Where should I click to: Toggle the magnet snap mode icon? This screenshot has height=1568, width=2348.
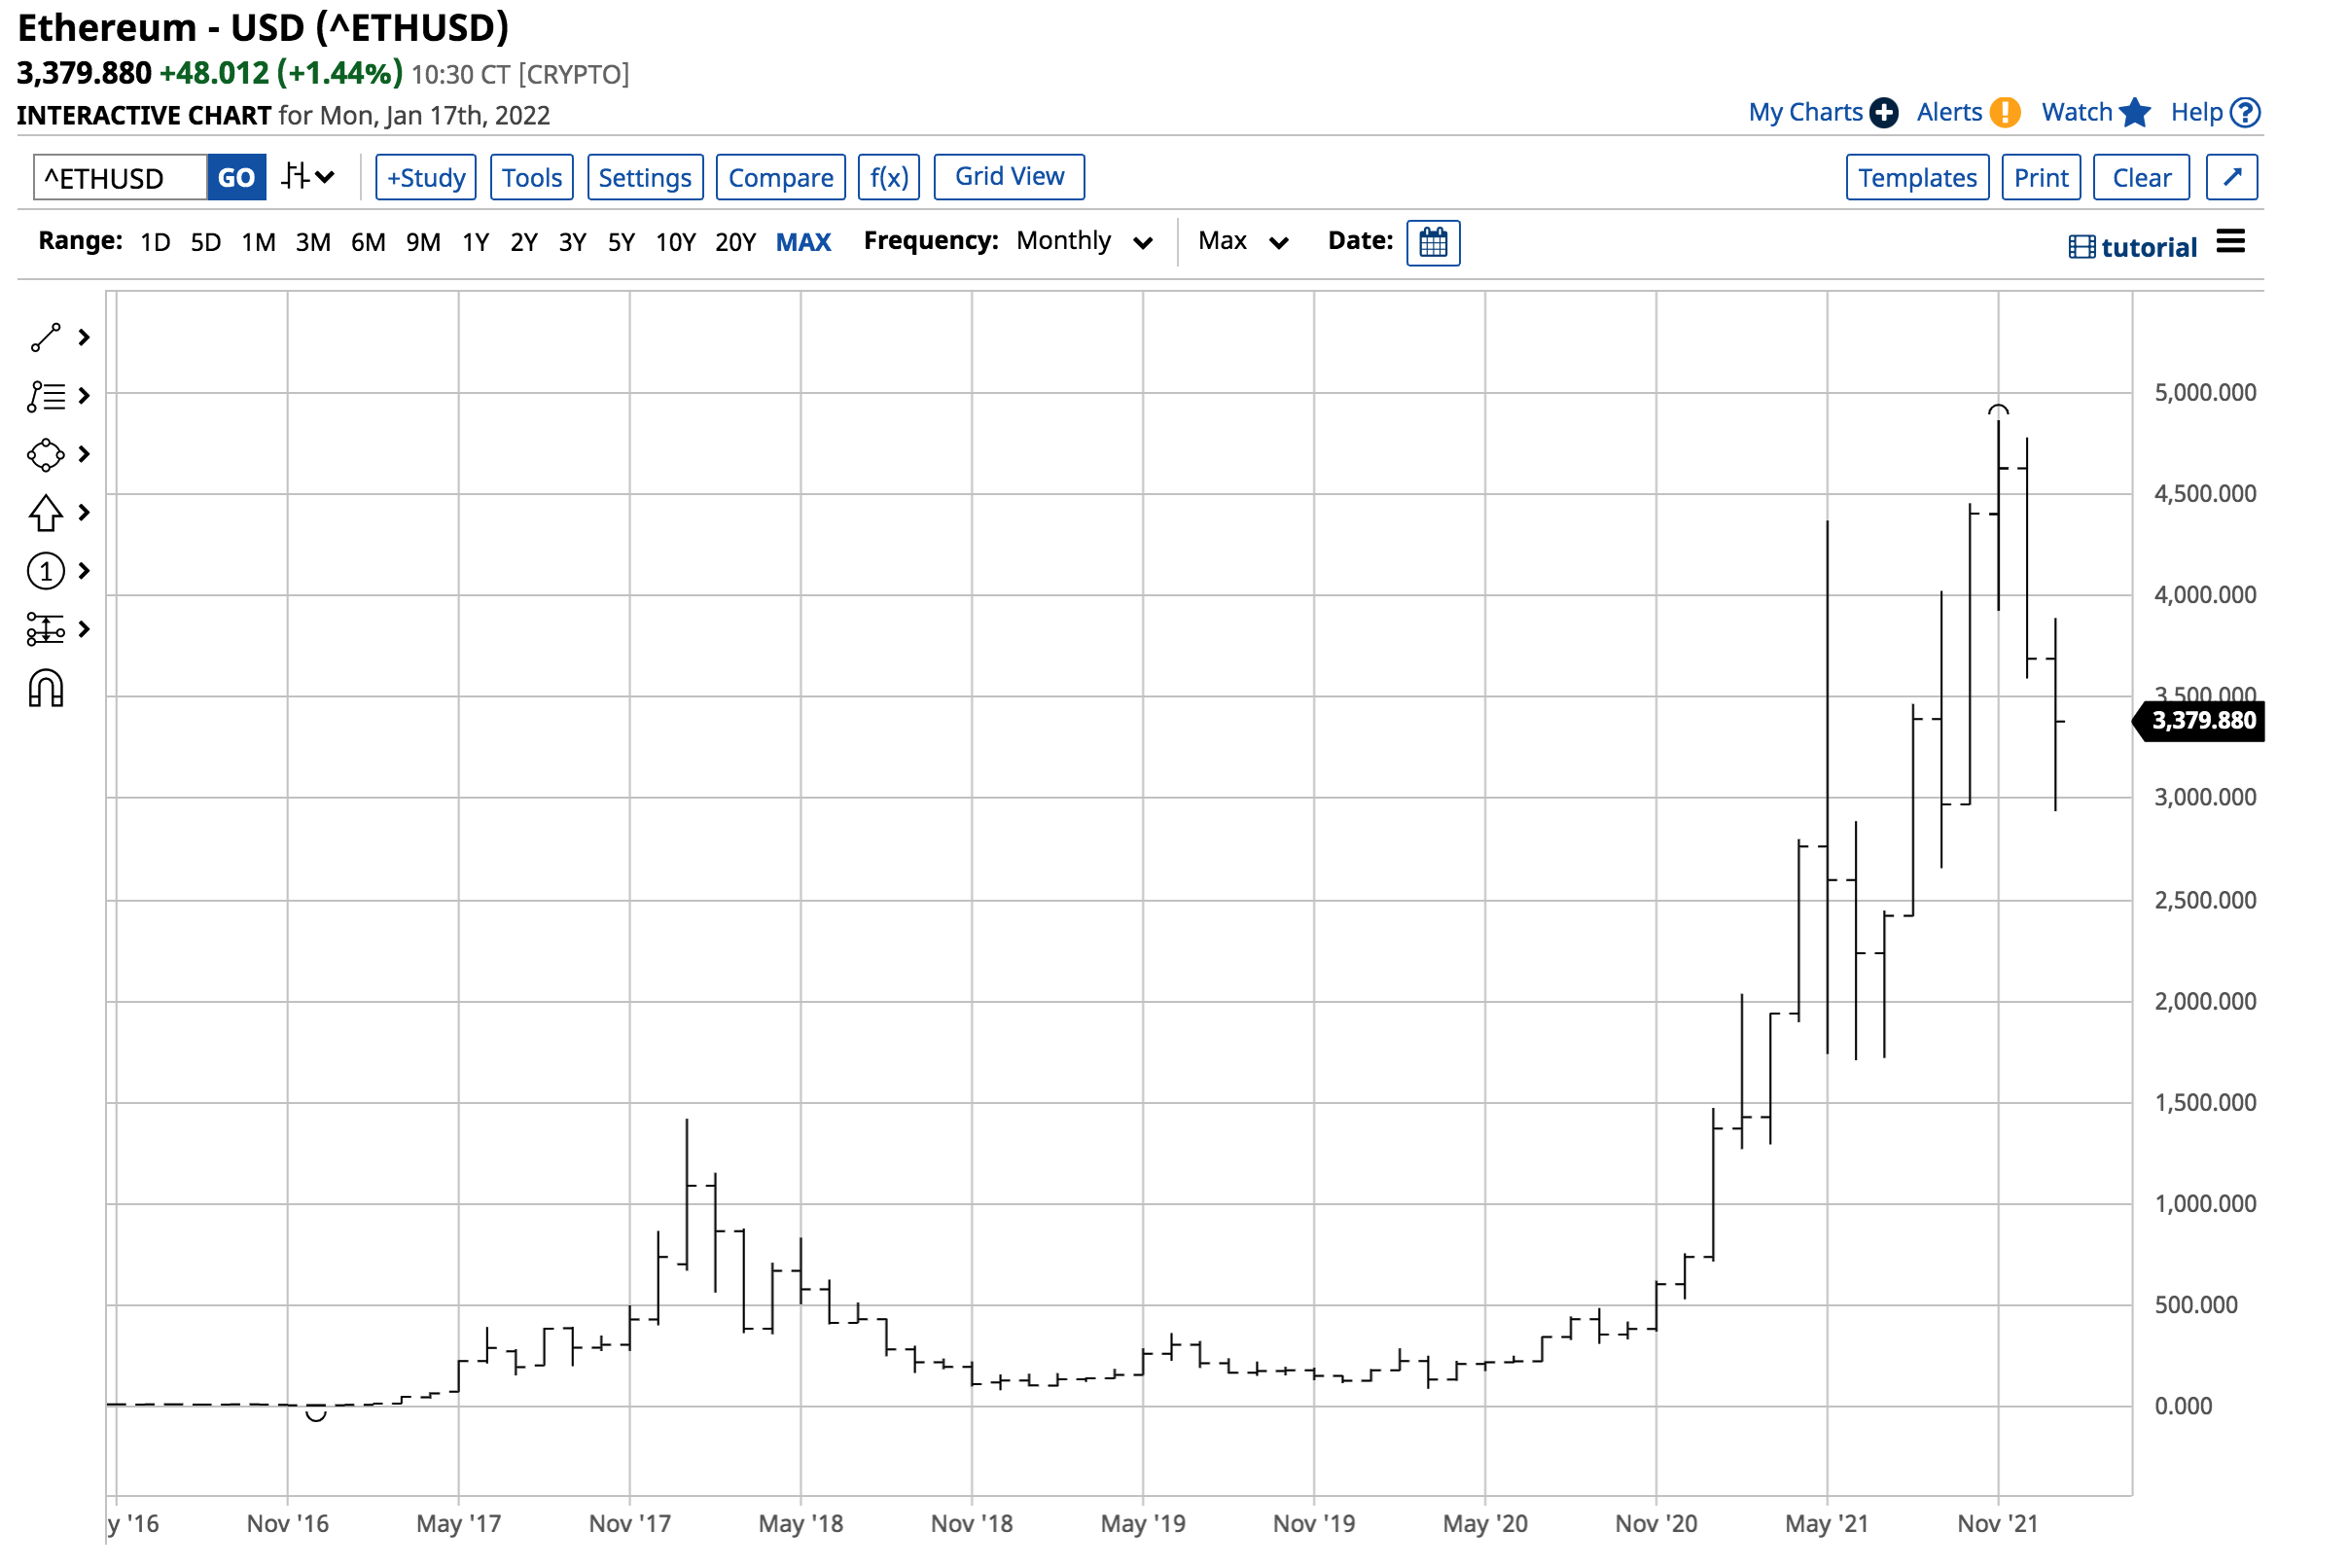(x=46, y=689)
